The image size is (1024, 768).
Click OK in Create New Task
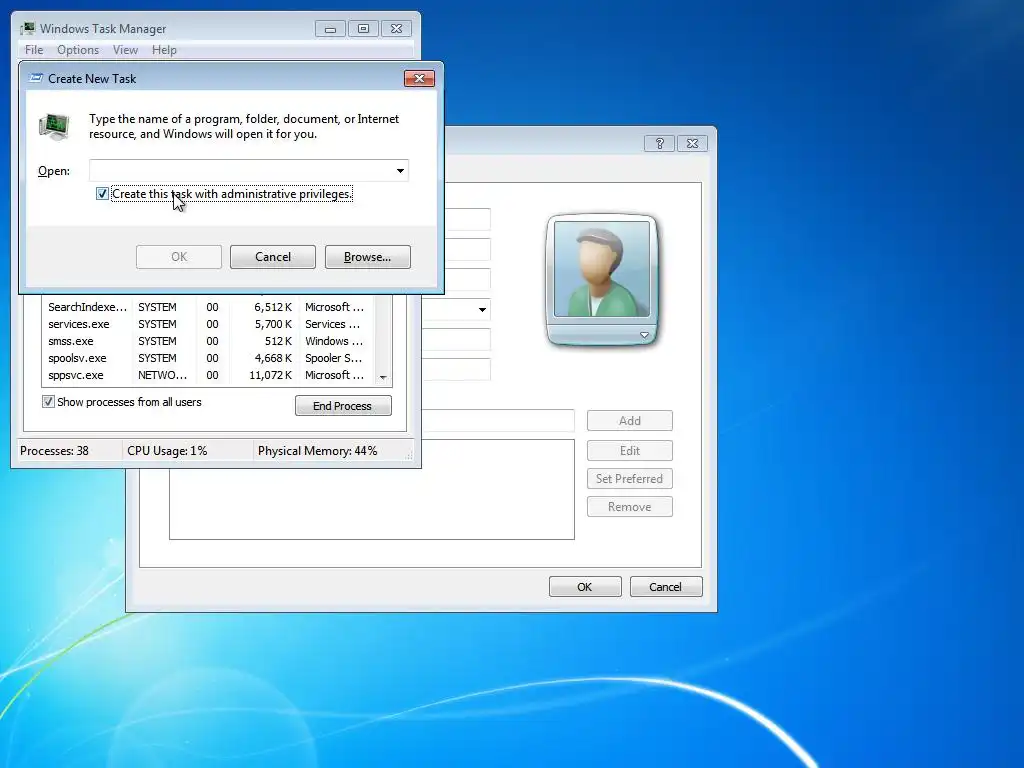[x=179, y=257]
